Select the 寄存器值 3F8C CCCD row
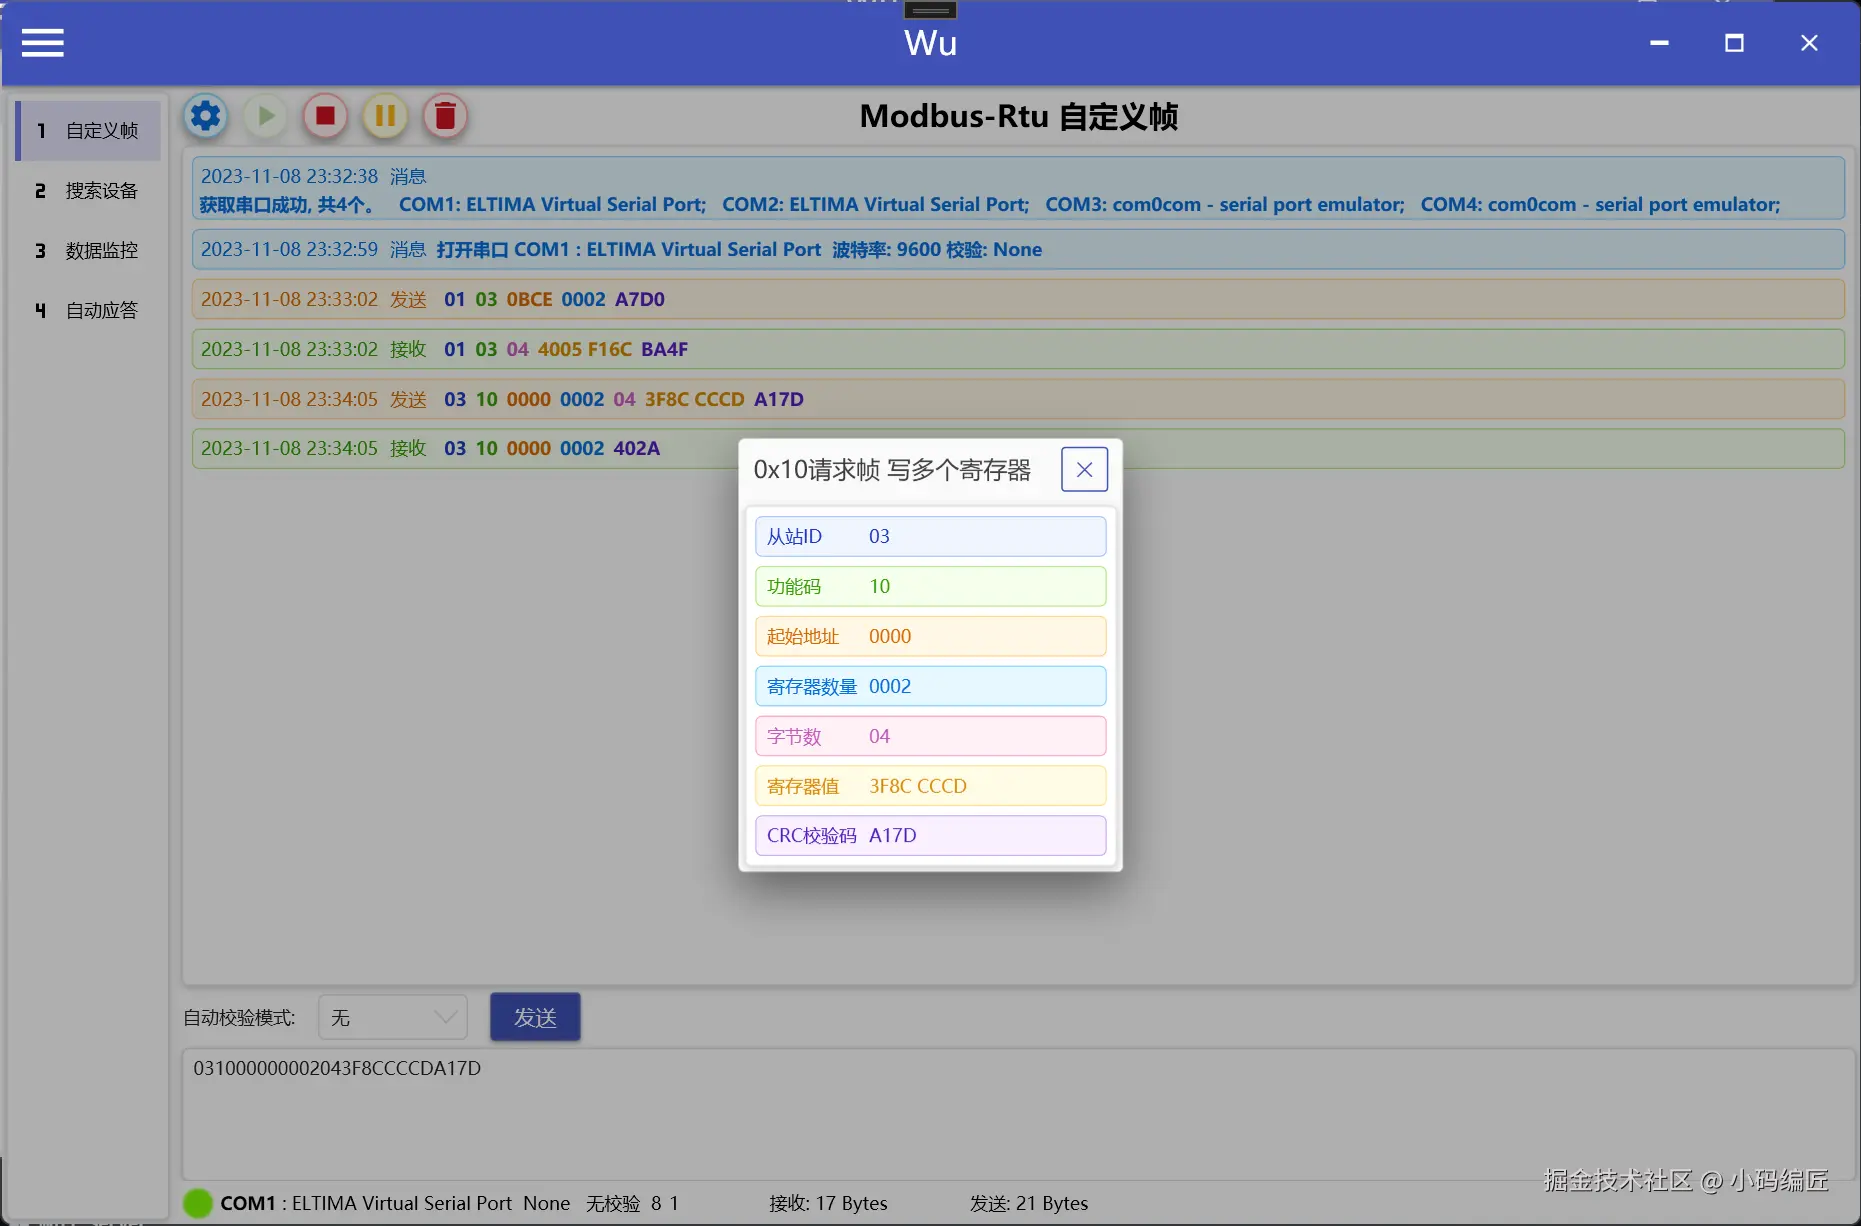 [930, 786]
